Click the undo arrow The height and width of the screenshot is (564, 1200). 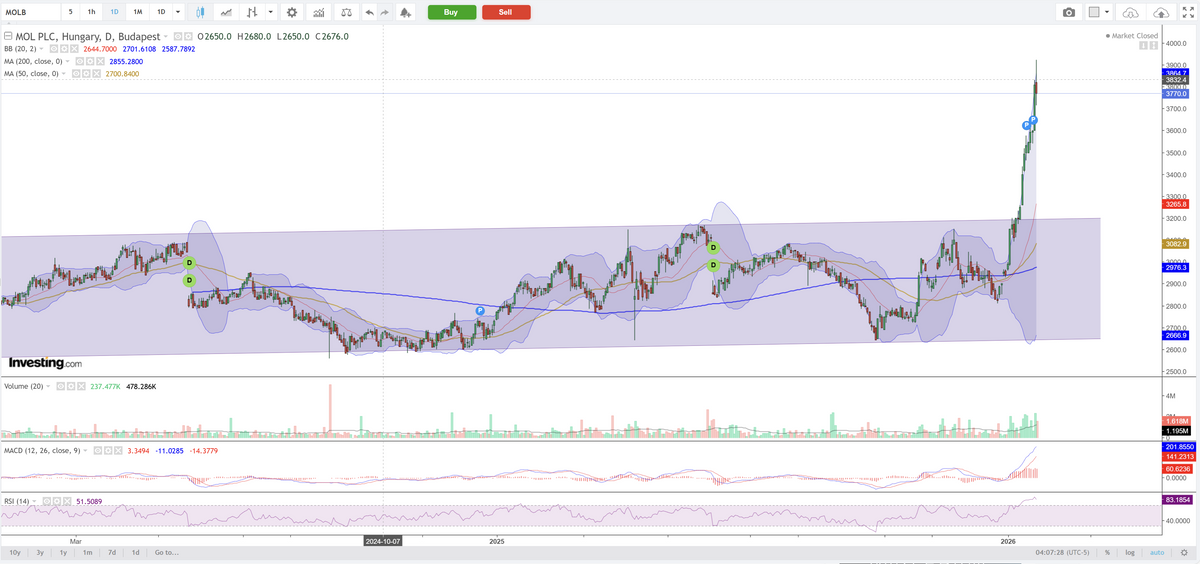click(370, 12)
